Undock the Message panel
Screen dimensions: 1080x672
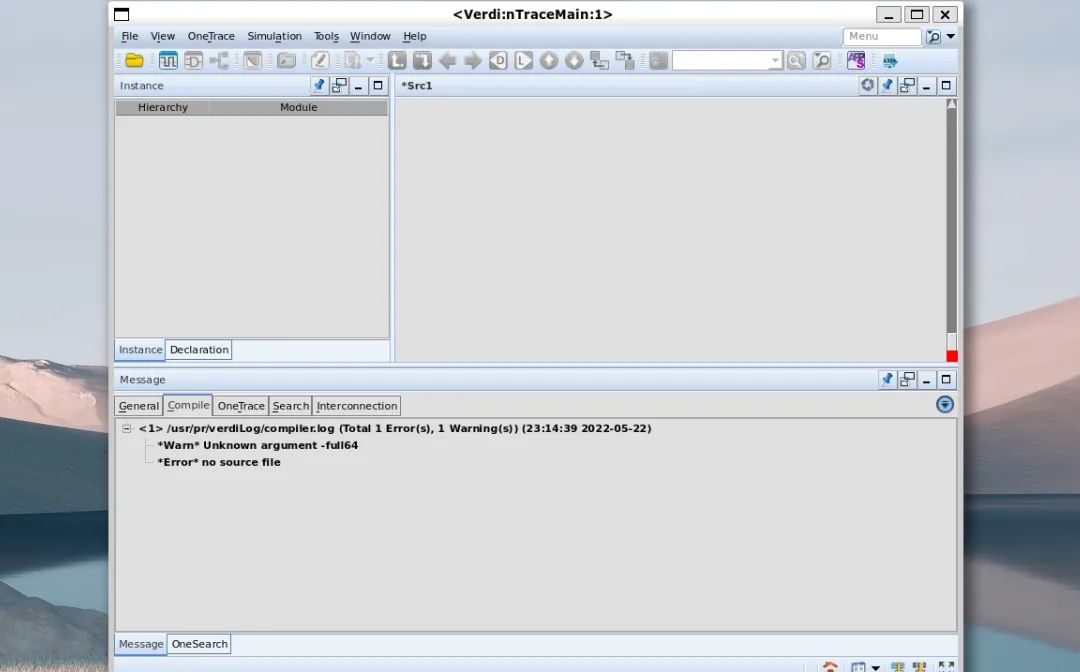907,379
